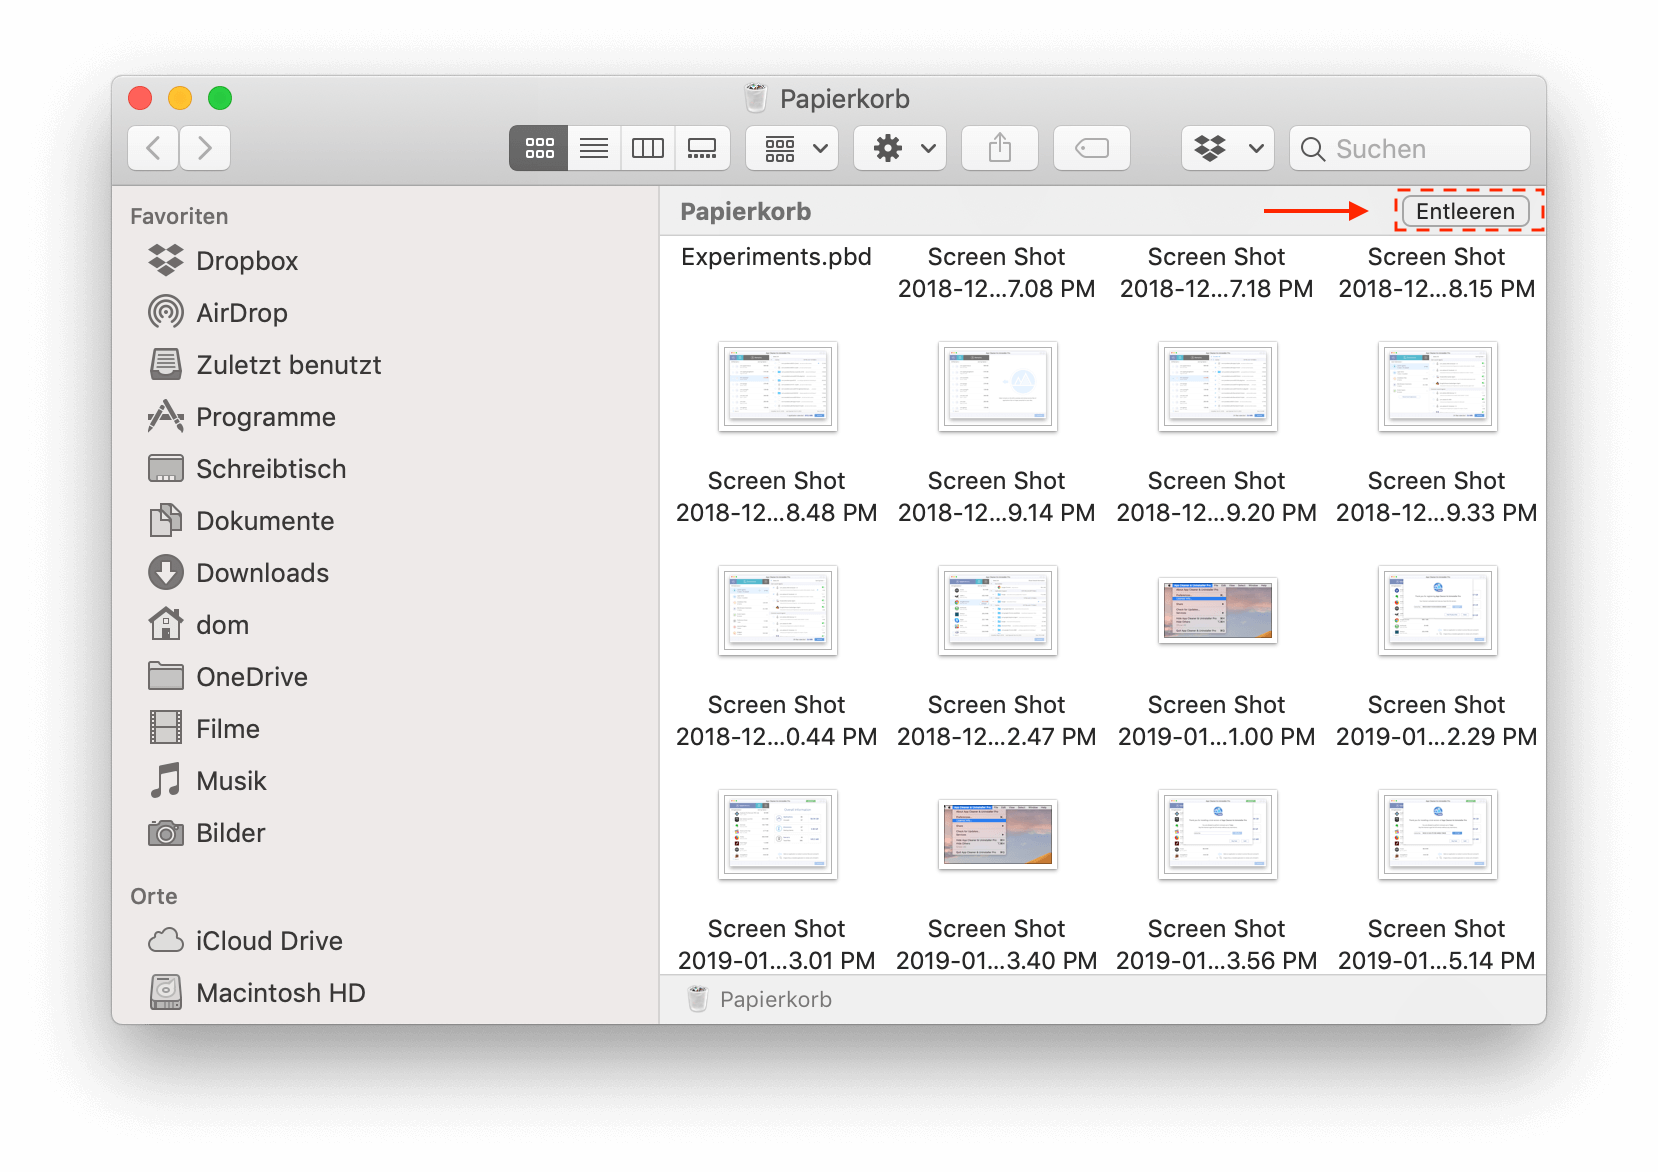The height and width of the screenshot is (1172, 1658).
Task: Click the Screen Shot 2019-01...3.40 PM label
Action: pyautogui.click(x=997, y=944)
